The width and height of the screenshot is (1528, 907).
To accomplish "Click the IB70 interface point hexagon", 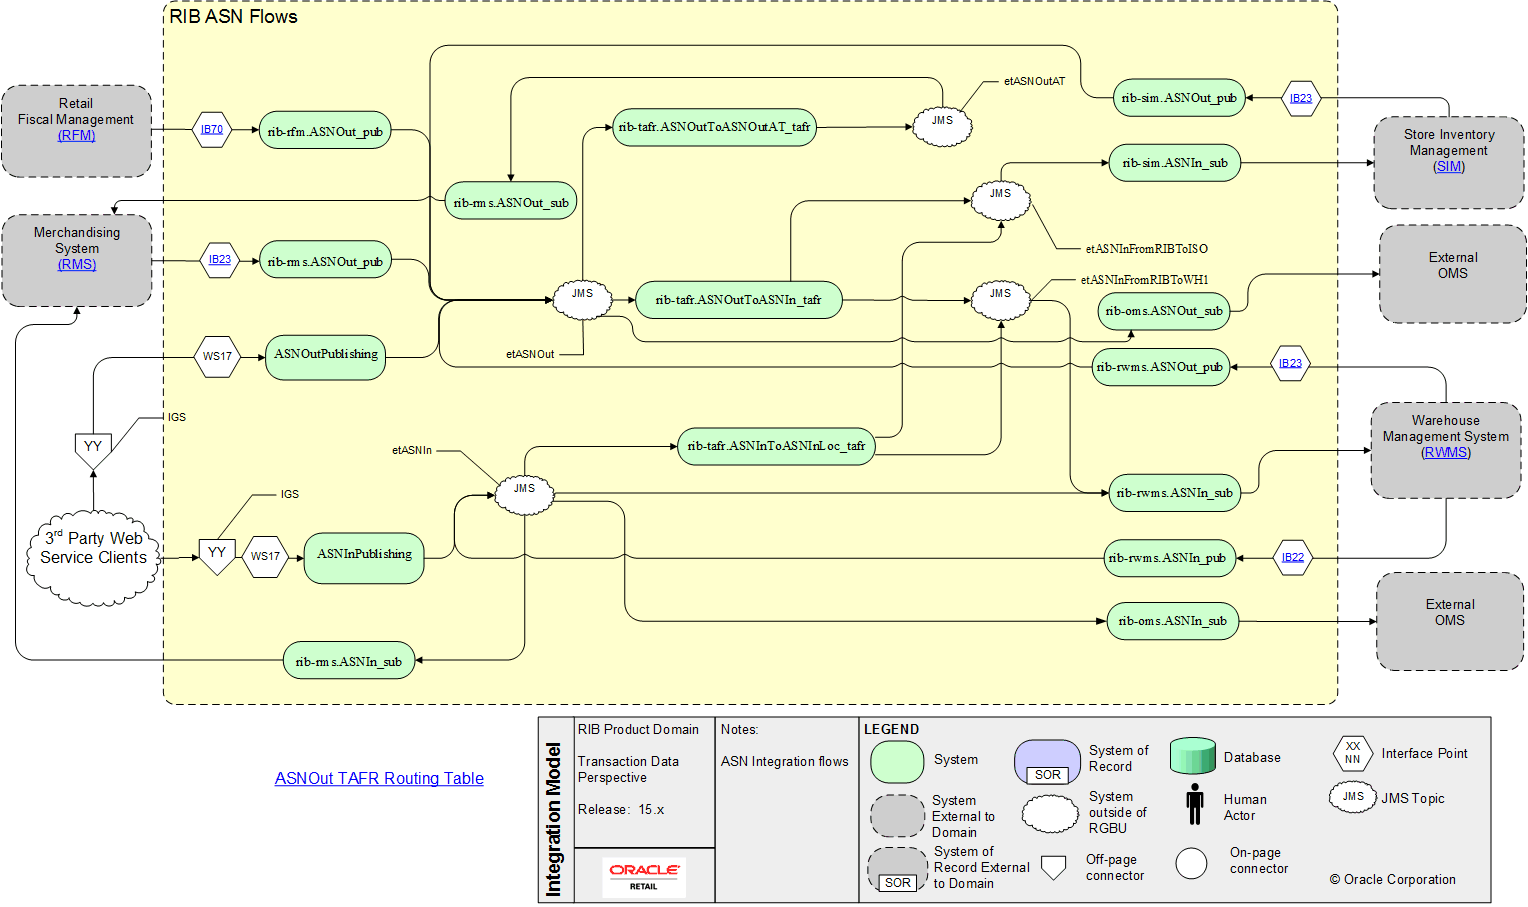I will click(212, 129).
